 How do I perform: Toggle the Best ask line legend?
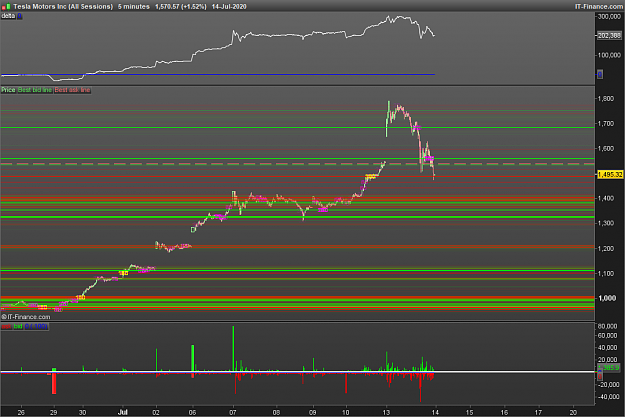click(72, 90)
